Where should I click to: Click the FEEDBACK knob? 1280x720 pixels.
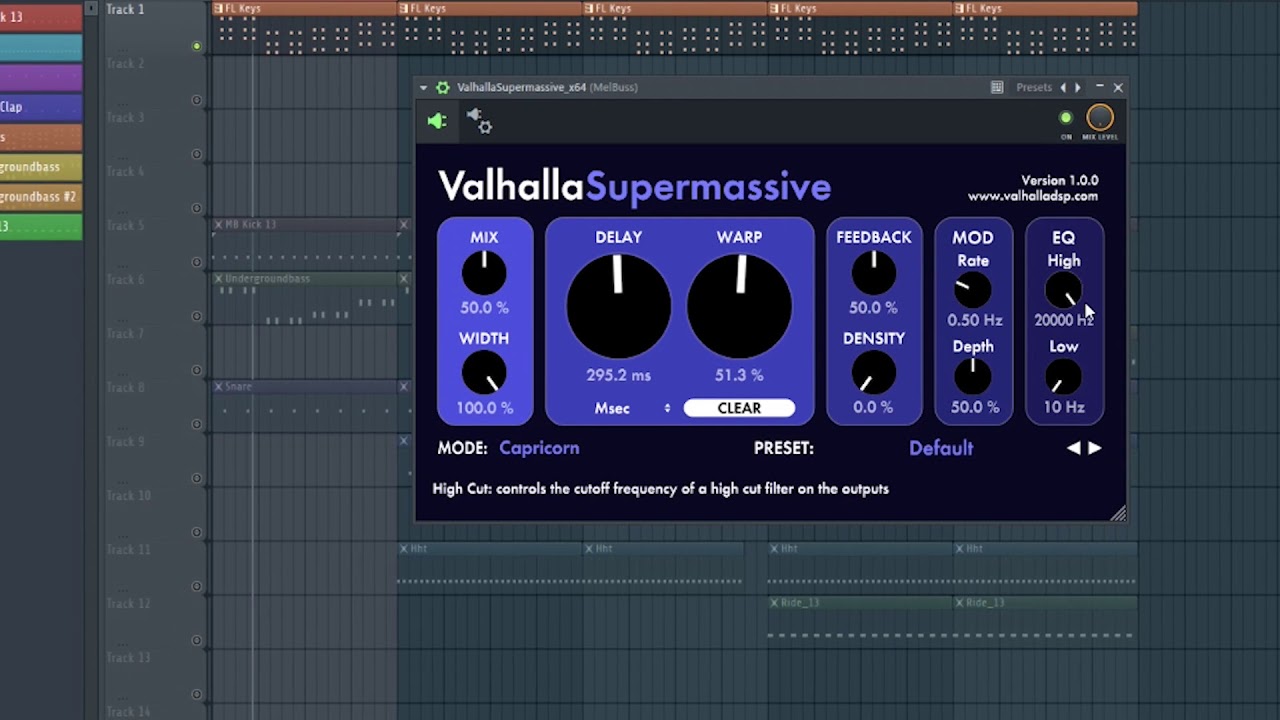tap(873, 273)
